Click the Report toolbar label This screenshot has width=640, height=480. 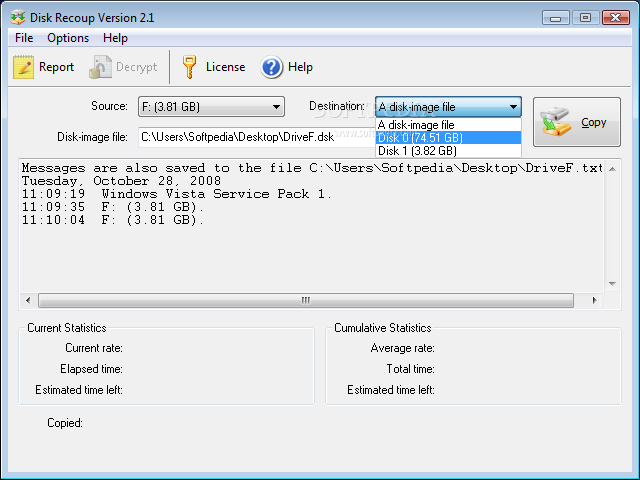tap(56, 67)
